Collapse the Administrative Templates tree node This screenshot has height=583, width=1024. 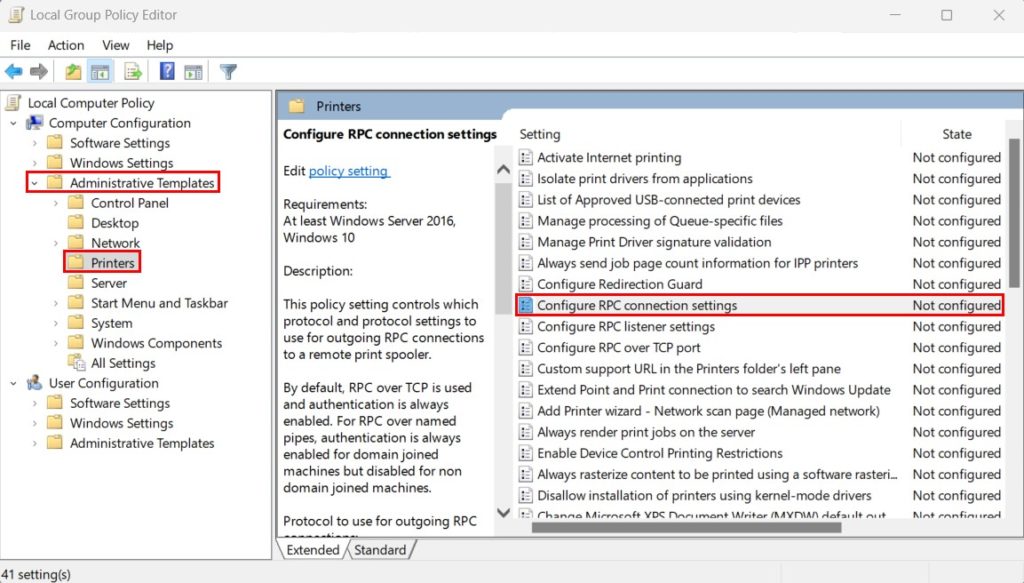[x=35, y=183]
